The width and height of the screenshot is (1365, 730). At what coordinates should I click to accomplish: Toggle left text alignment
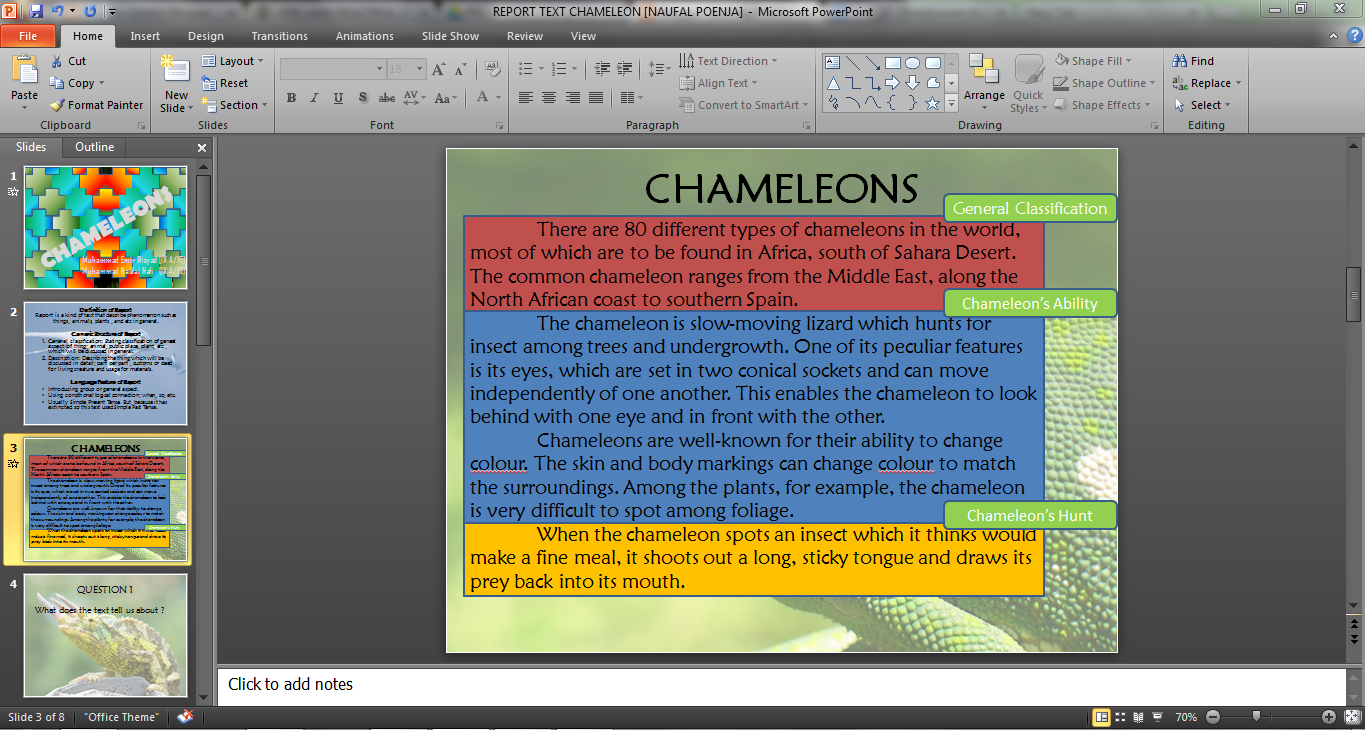tap(526, 97)
